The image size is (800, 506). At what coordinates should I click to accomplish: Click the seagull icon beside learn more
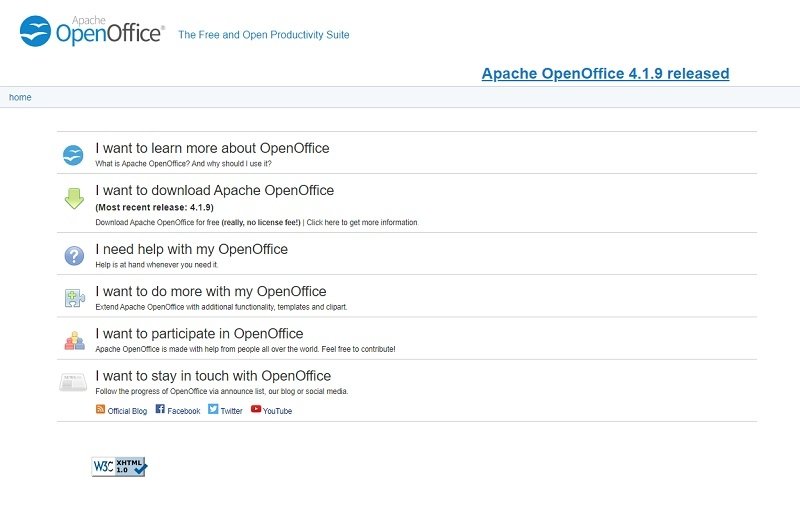click(73, 155)
